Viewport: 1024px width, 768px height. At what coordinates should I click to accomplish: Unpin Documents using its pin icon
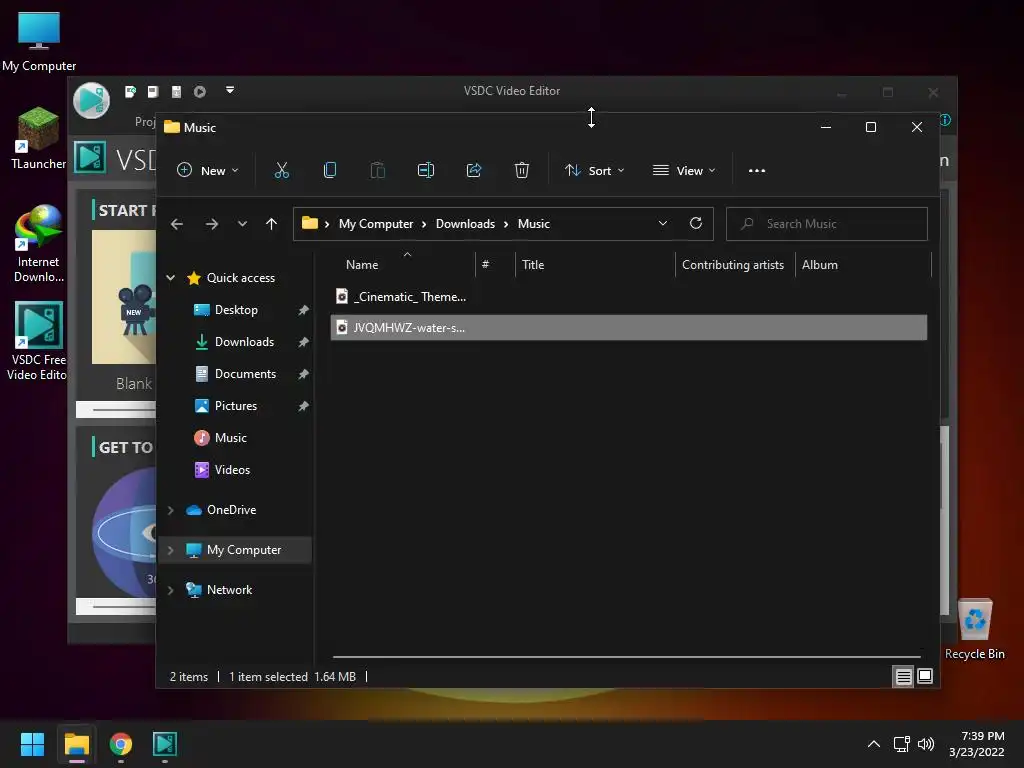304,374
